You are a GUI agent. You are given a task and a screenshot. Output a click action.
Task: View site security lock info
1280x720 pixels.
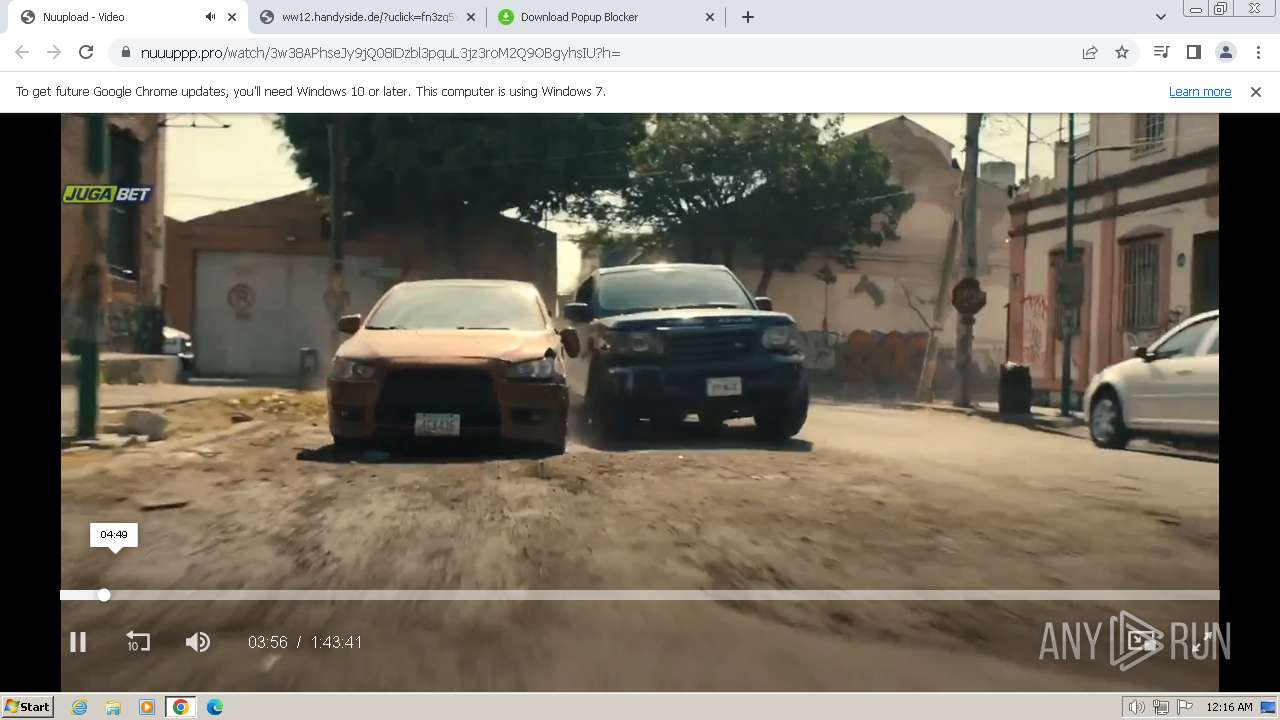[125, 52]
